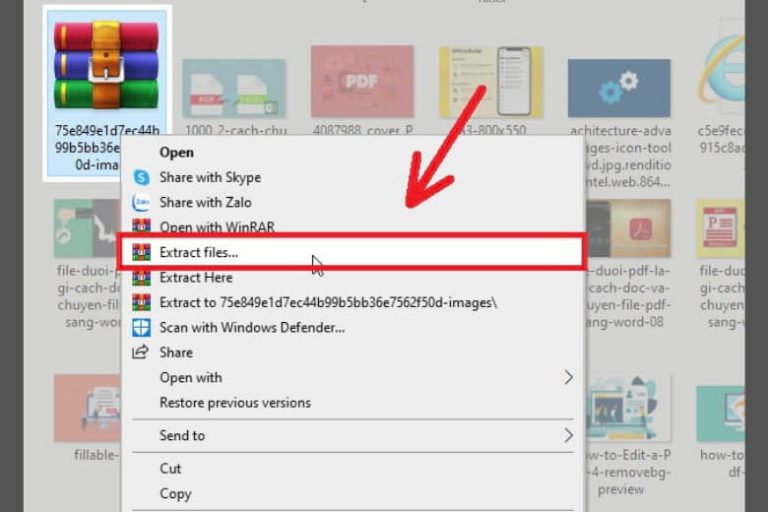Viewport: 768px width, 512px height.
Task: Click WinRAR icon beside Extract Here
Action: [x=142, y=277]
